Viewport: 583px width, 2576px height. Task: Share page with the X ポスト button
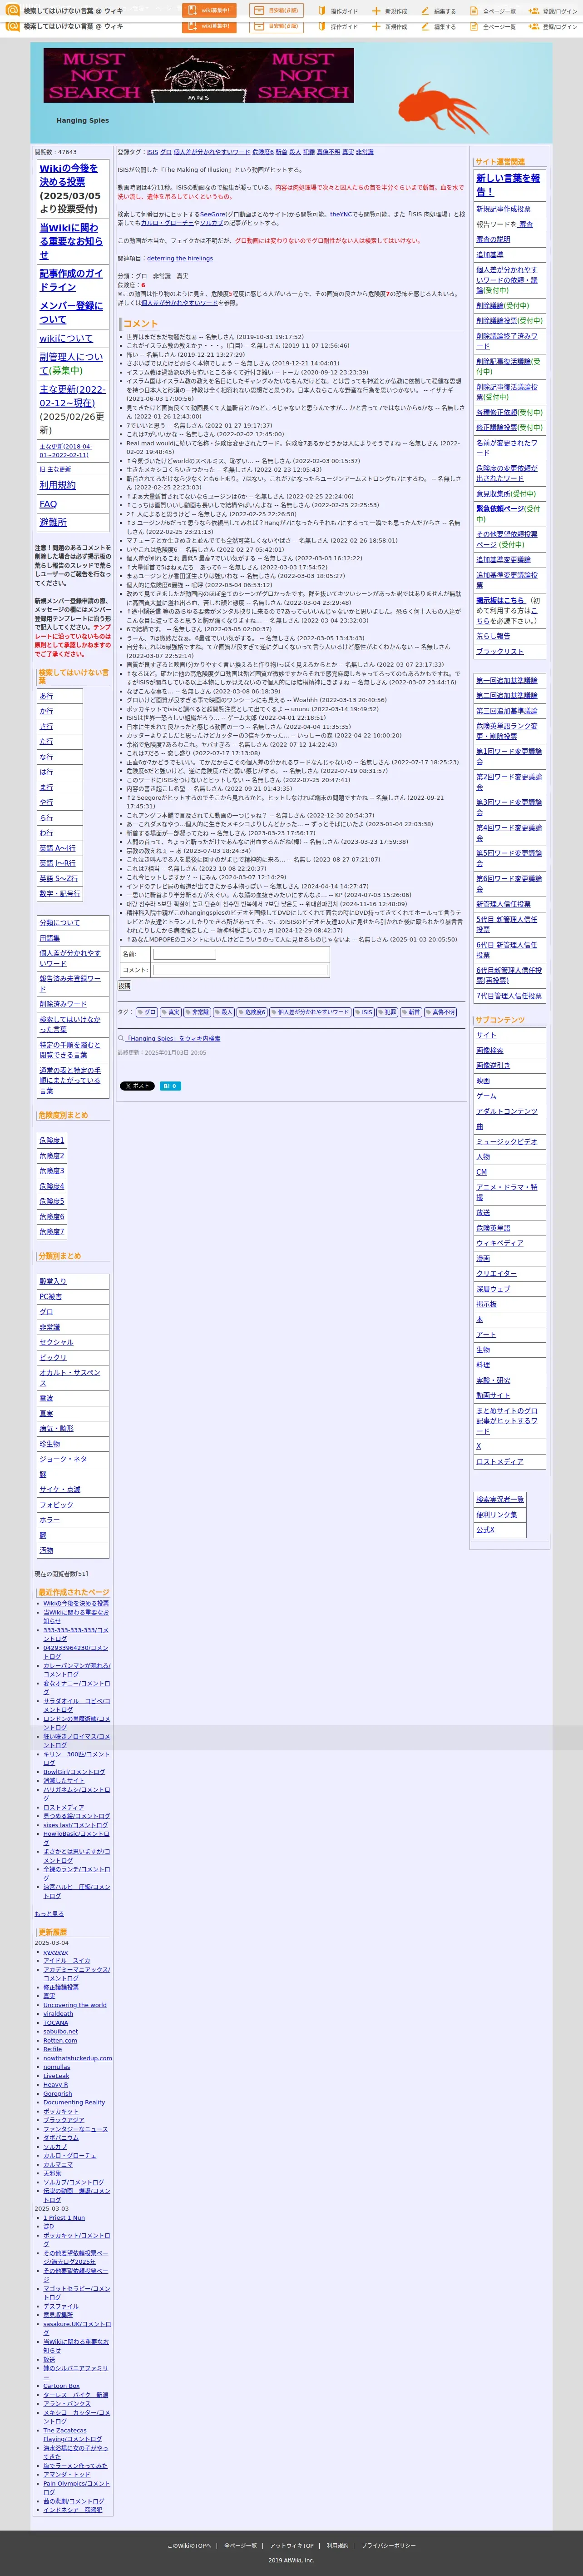(137, 1086)
